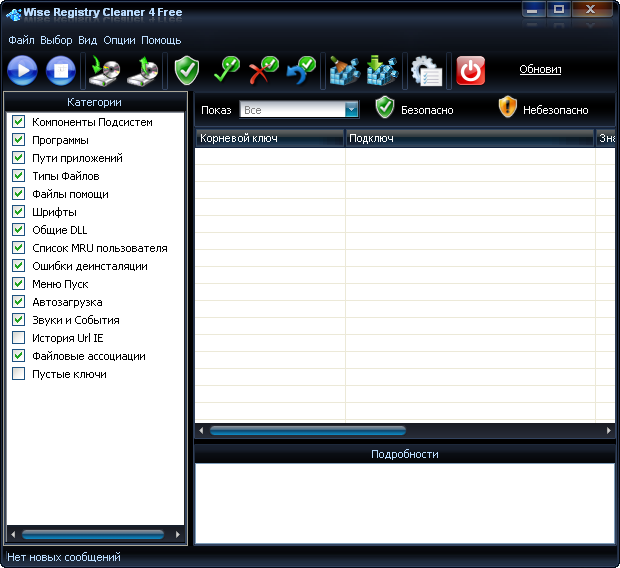Click categories panel scrollbar thumb
The height and width of the screenshot is (568, 620).
(93, 534)
